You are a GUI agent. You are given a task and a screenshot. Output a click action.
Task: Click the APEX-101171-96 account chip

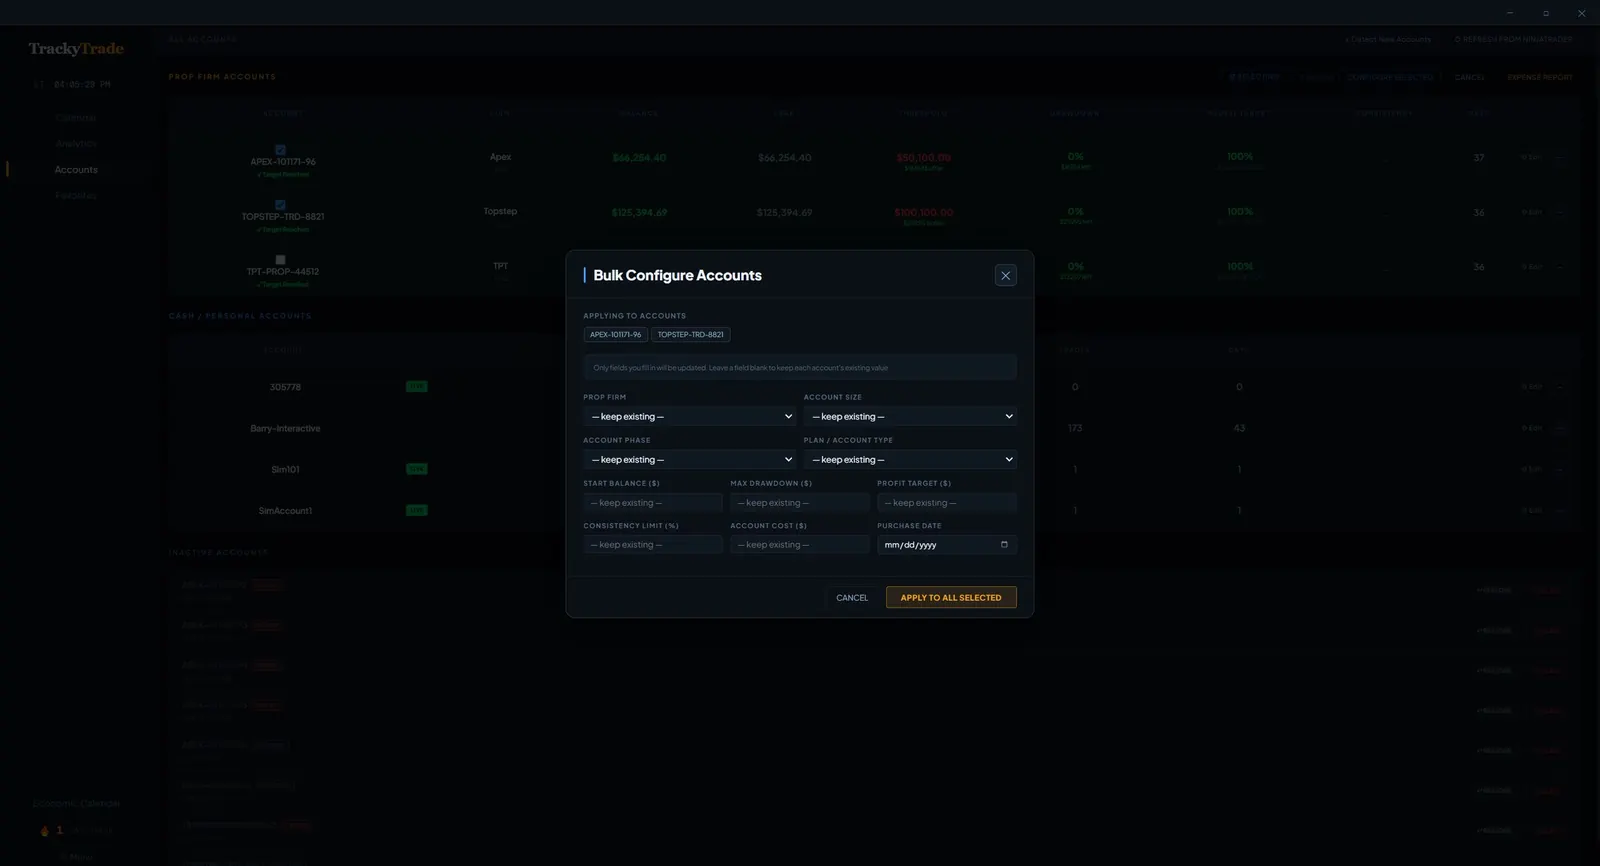tap(616, 335)
